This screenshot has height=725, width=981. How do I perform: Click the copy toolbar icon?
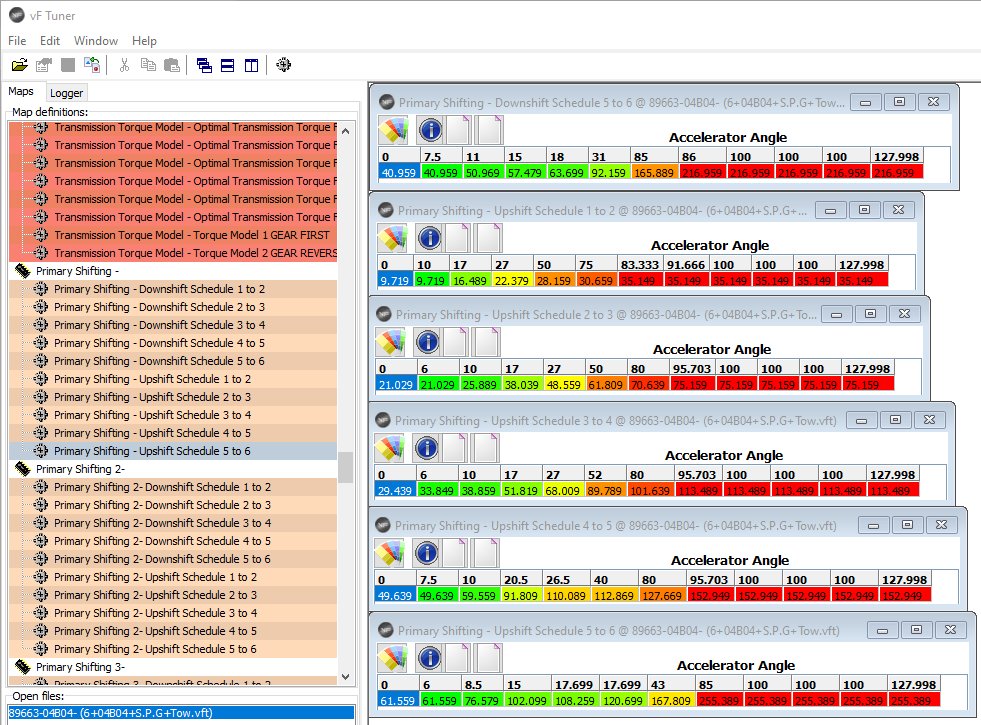pyautogui.click(x=148, y=64)
